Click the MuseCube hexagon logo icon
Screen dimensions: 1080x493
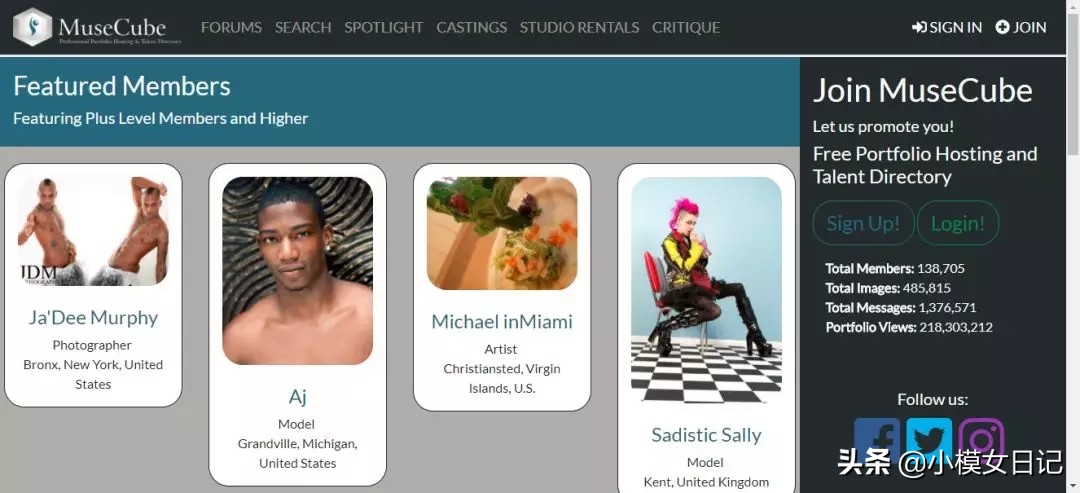click(32, 28)
